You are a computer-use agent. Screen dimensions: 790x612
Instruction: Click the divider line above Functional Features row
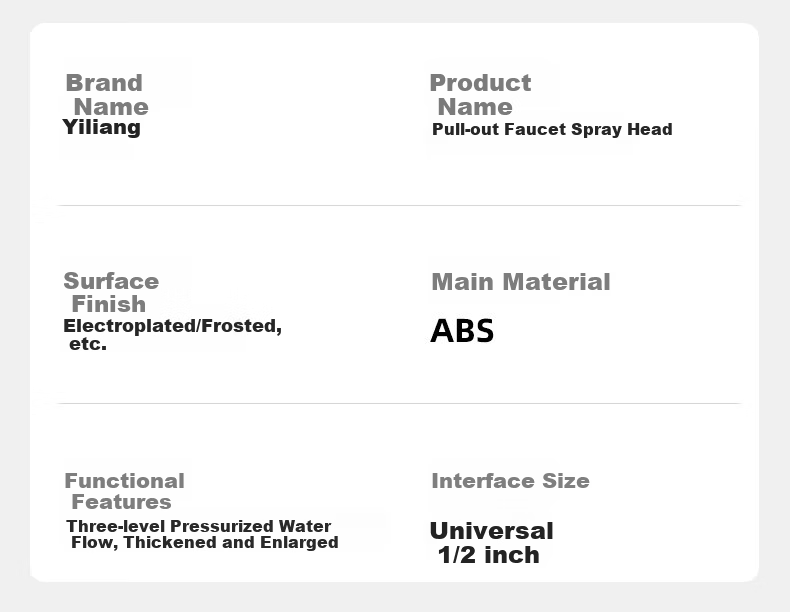(399, 403)
